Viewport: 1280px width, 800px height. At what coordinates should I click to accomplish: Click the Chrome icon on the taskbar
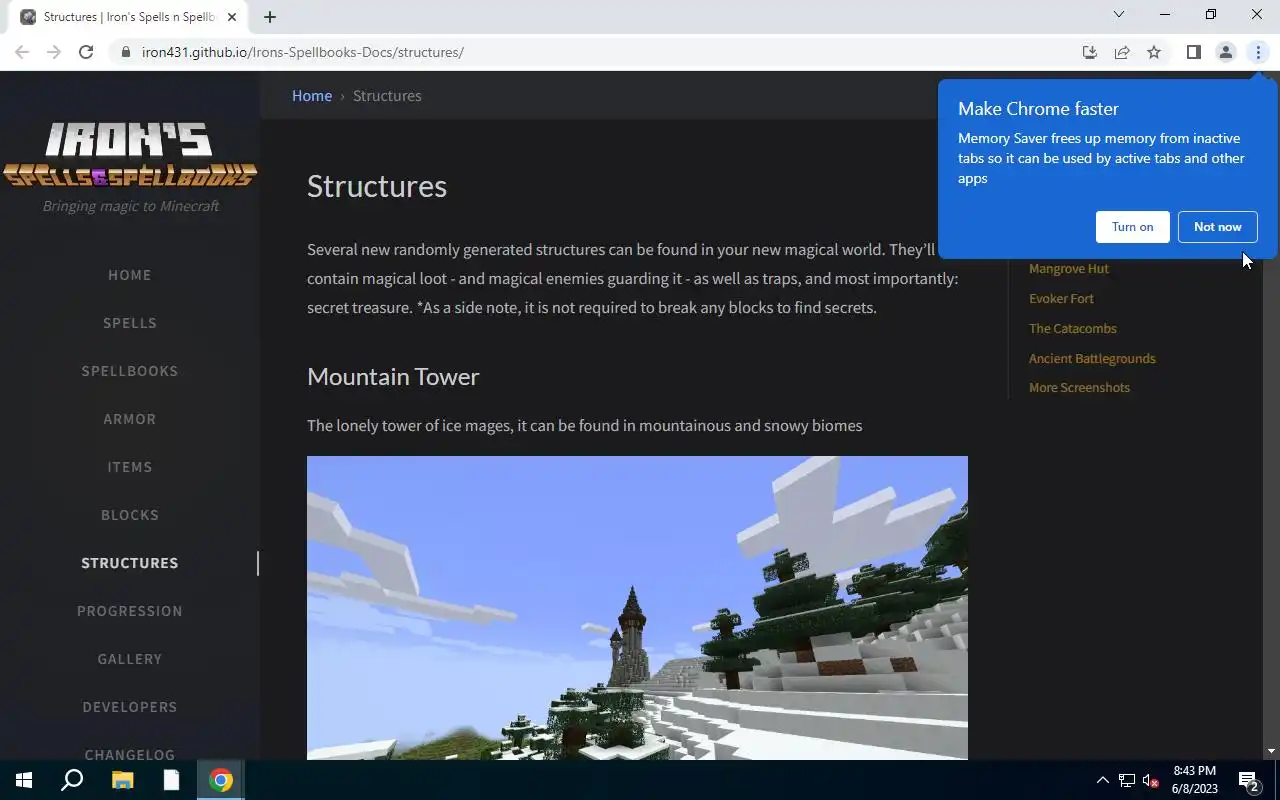[221, 780]
